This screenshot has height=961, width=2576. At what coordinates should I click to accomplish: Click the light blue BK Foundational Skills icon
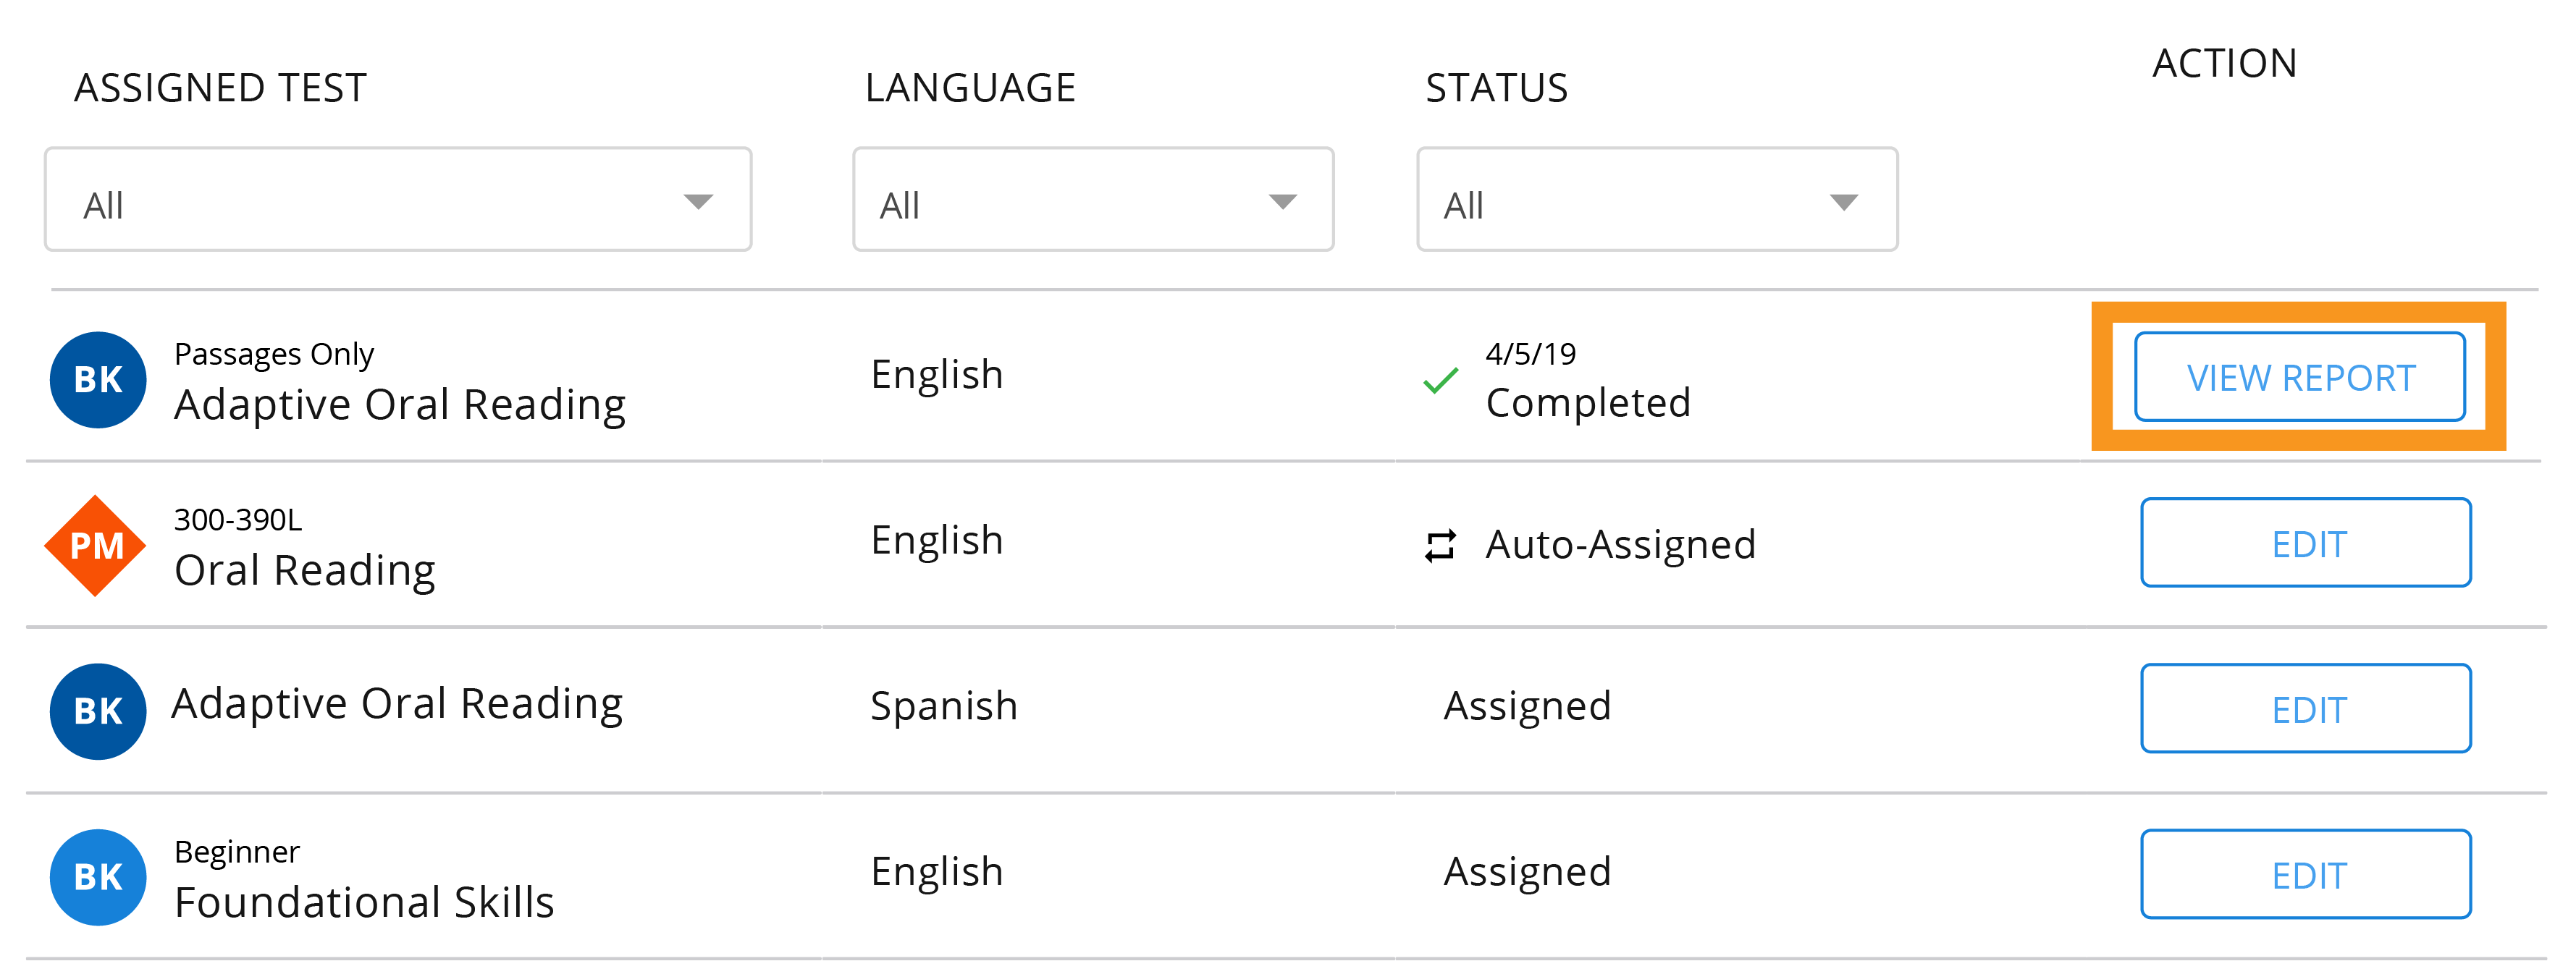98,877
